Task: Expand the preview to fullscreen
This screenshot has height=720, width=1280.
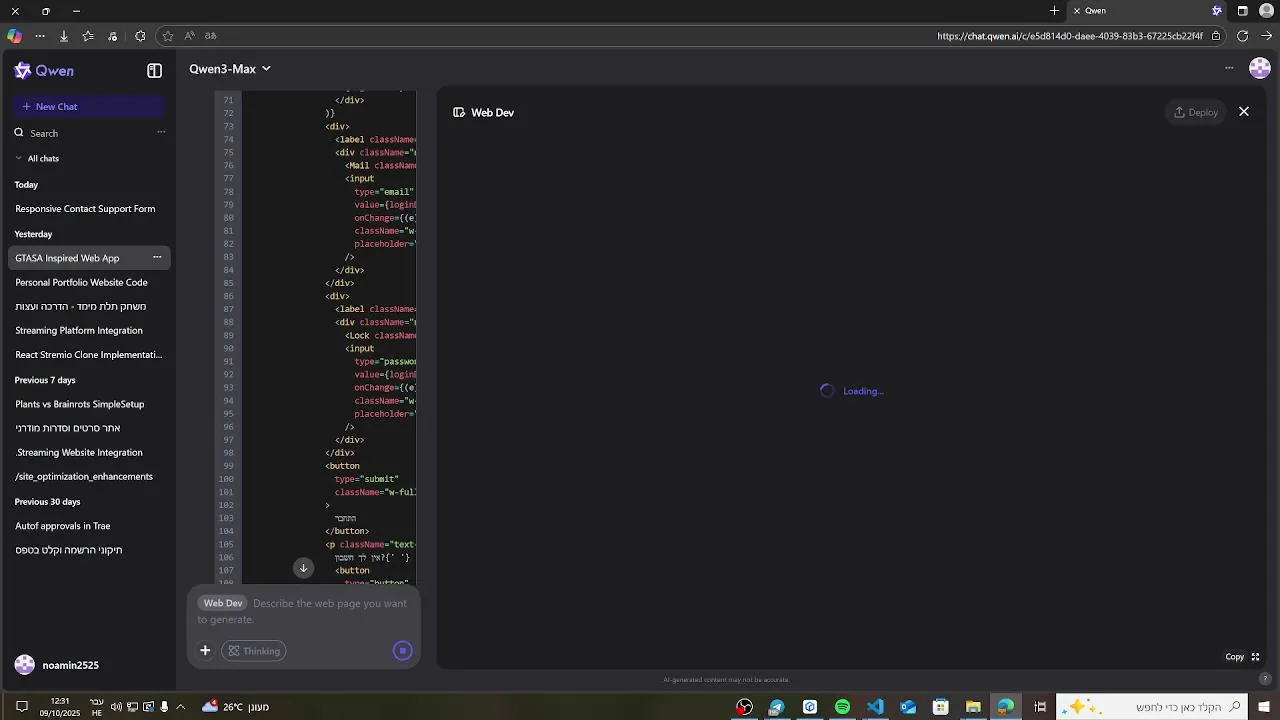Action: point(1256,657)
